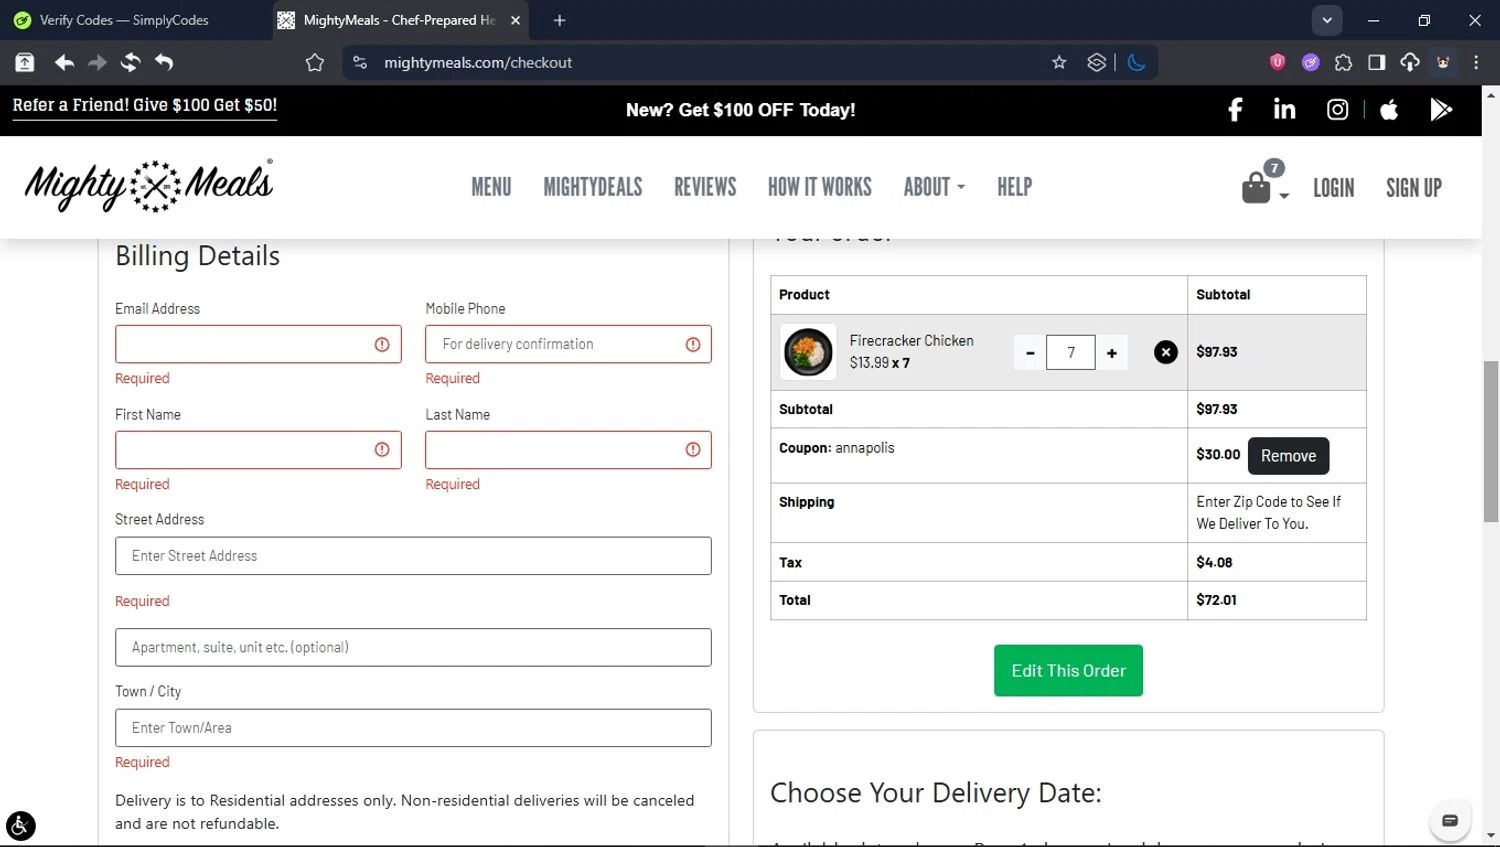Open the Instagram icon in top banner
This screenshot has height=847, width=1500.
[1338, 110]
